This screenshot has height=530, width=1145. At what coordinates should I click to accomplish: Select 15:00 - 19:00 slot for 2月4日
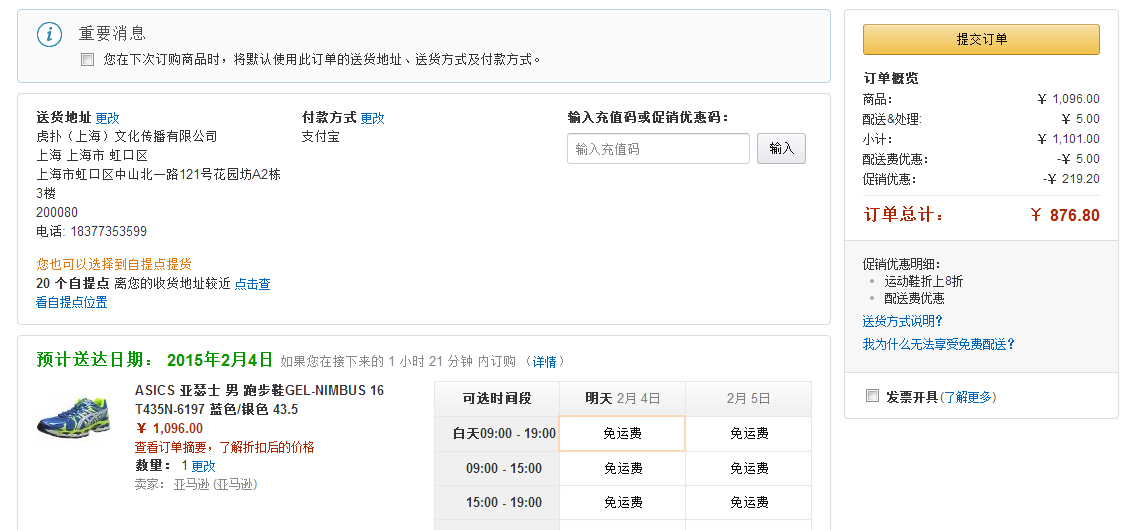(x=622, y=502)
